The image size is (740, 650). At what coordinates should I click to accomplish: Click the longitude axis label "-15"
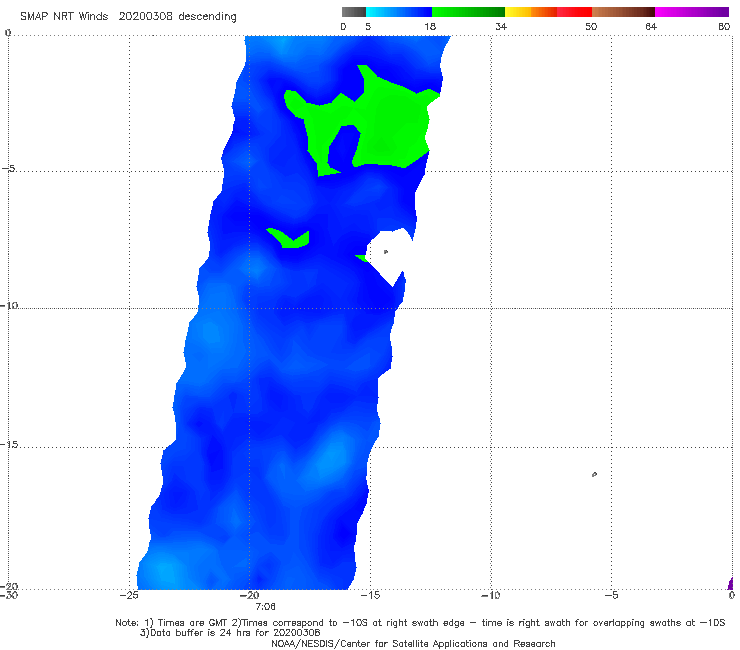[370, 595]
